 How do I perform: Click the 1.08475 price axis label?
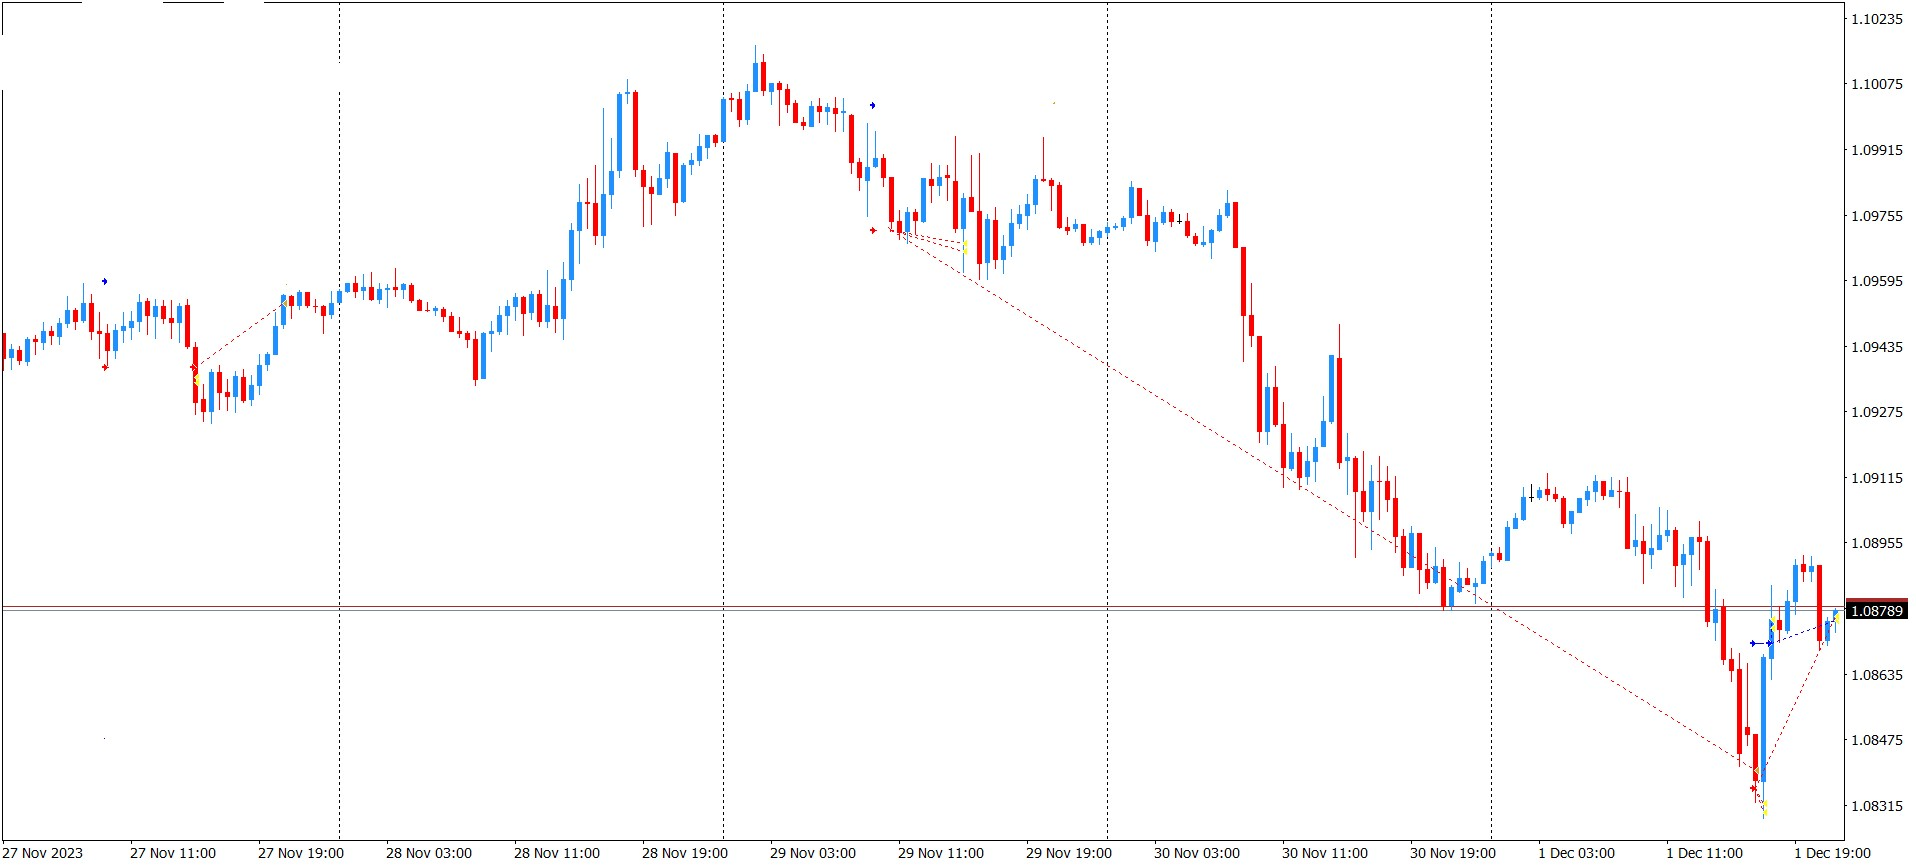tap(1877, 740)
